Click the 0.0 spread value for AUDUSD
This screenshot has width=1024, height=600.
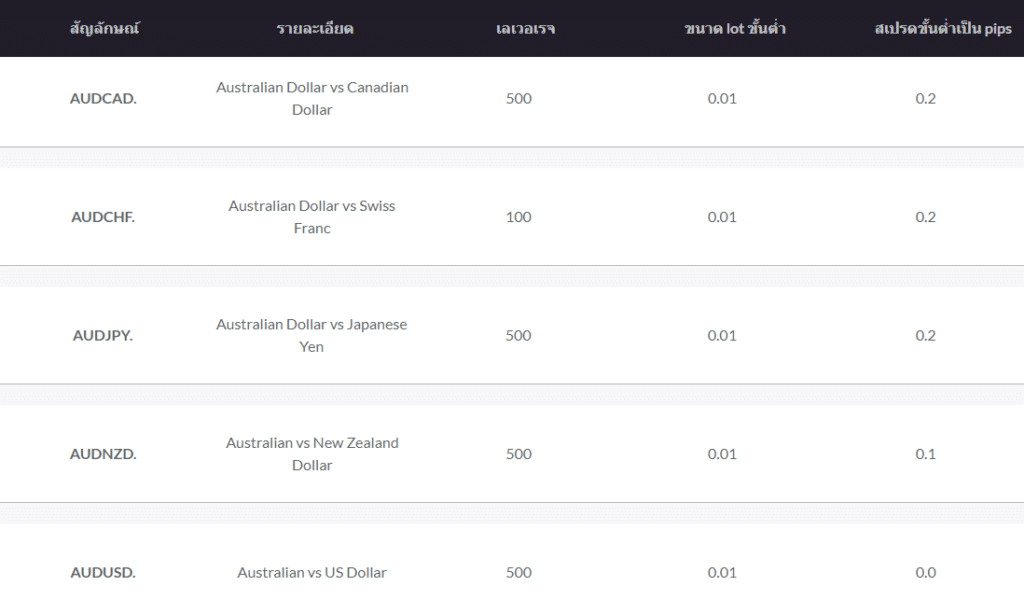(x=925, y=573)
